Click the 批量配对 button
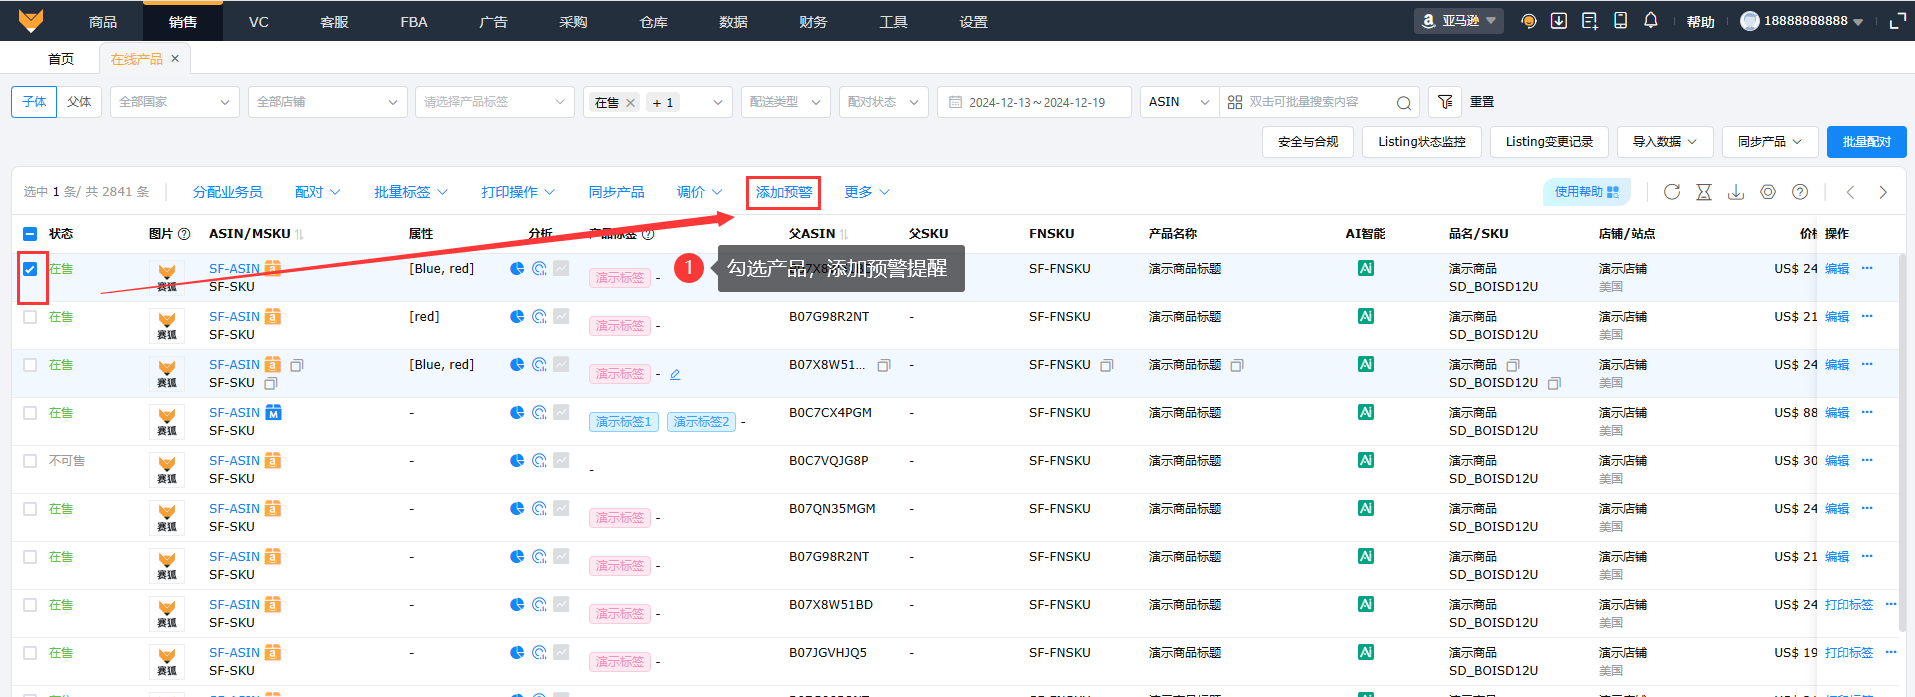1915x697 pixels. [1866, 142]
